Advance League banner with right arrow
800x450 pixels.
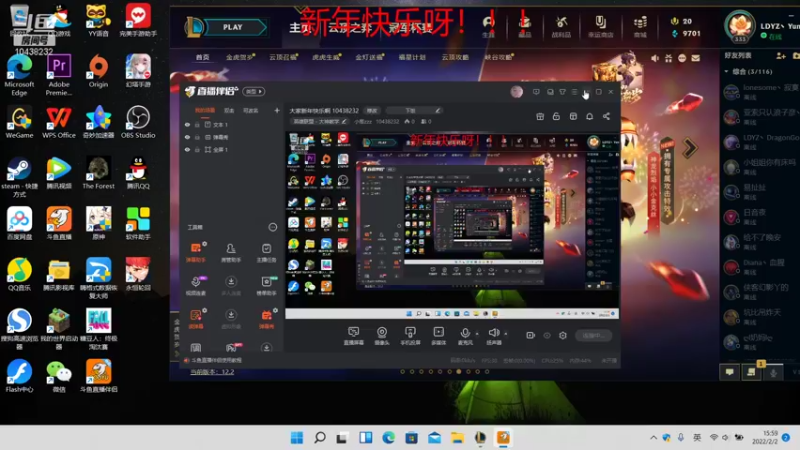(690, 148)
